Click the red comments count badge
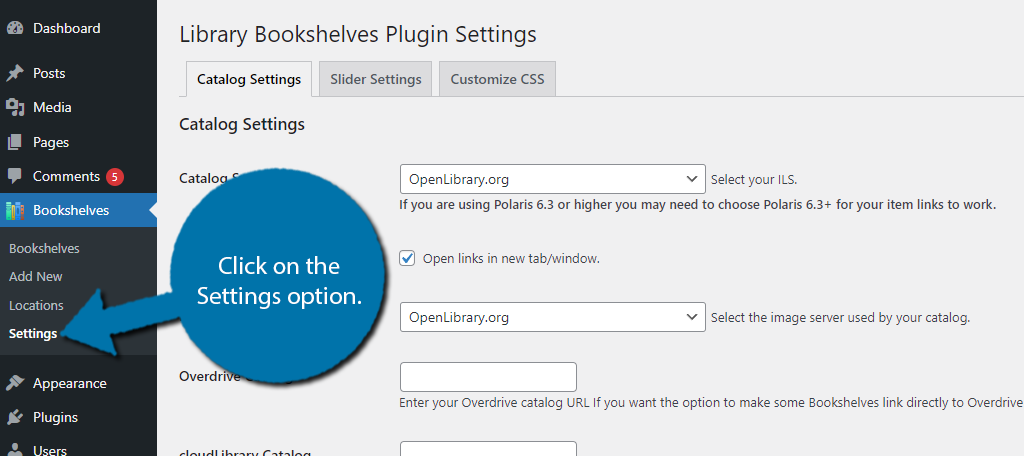1024x456 pixels. [x=114, y=176]
